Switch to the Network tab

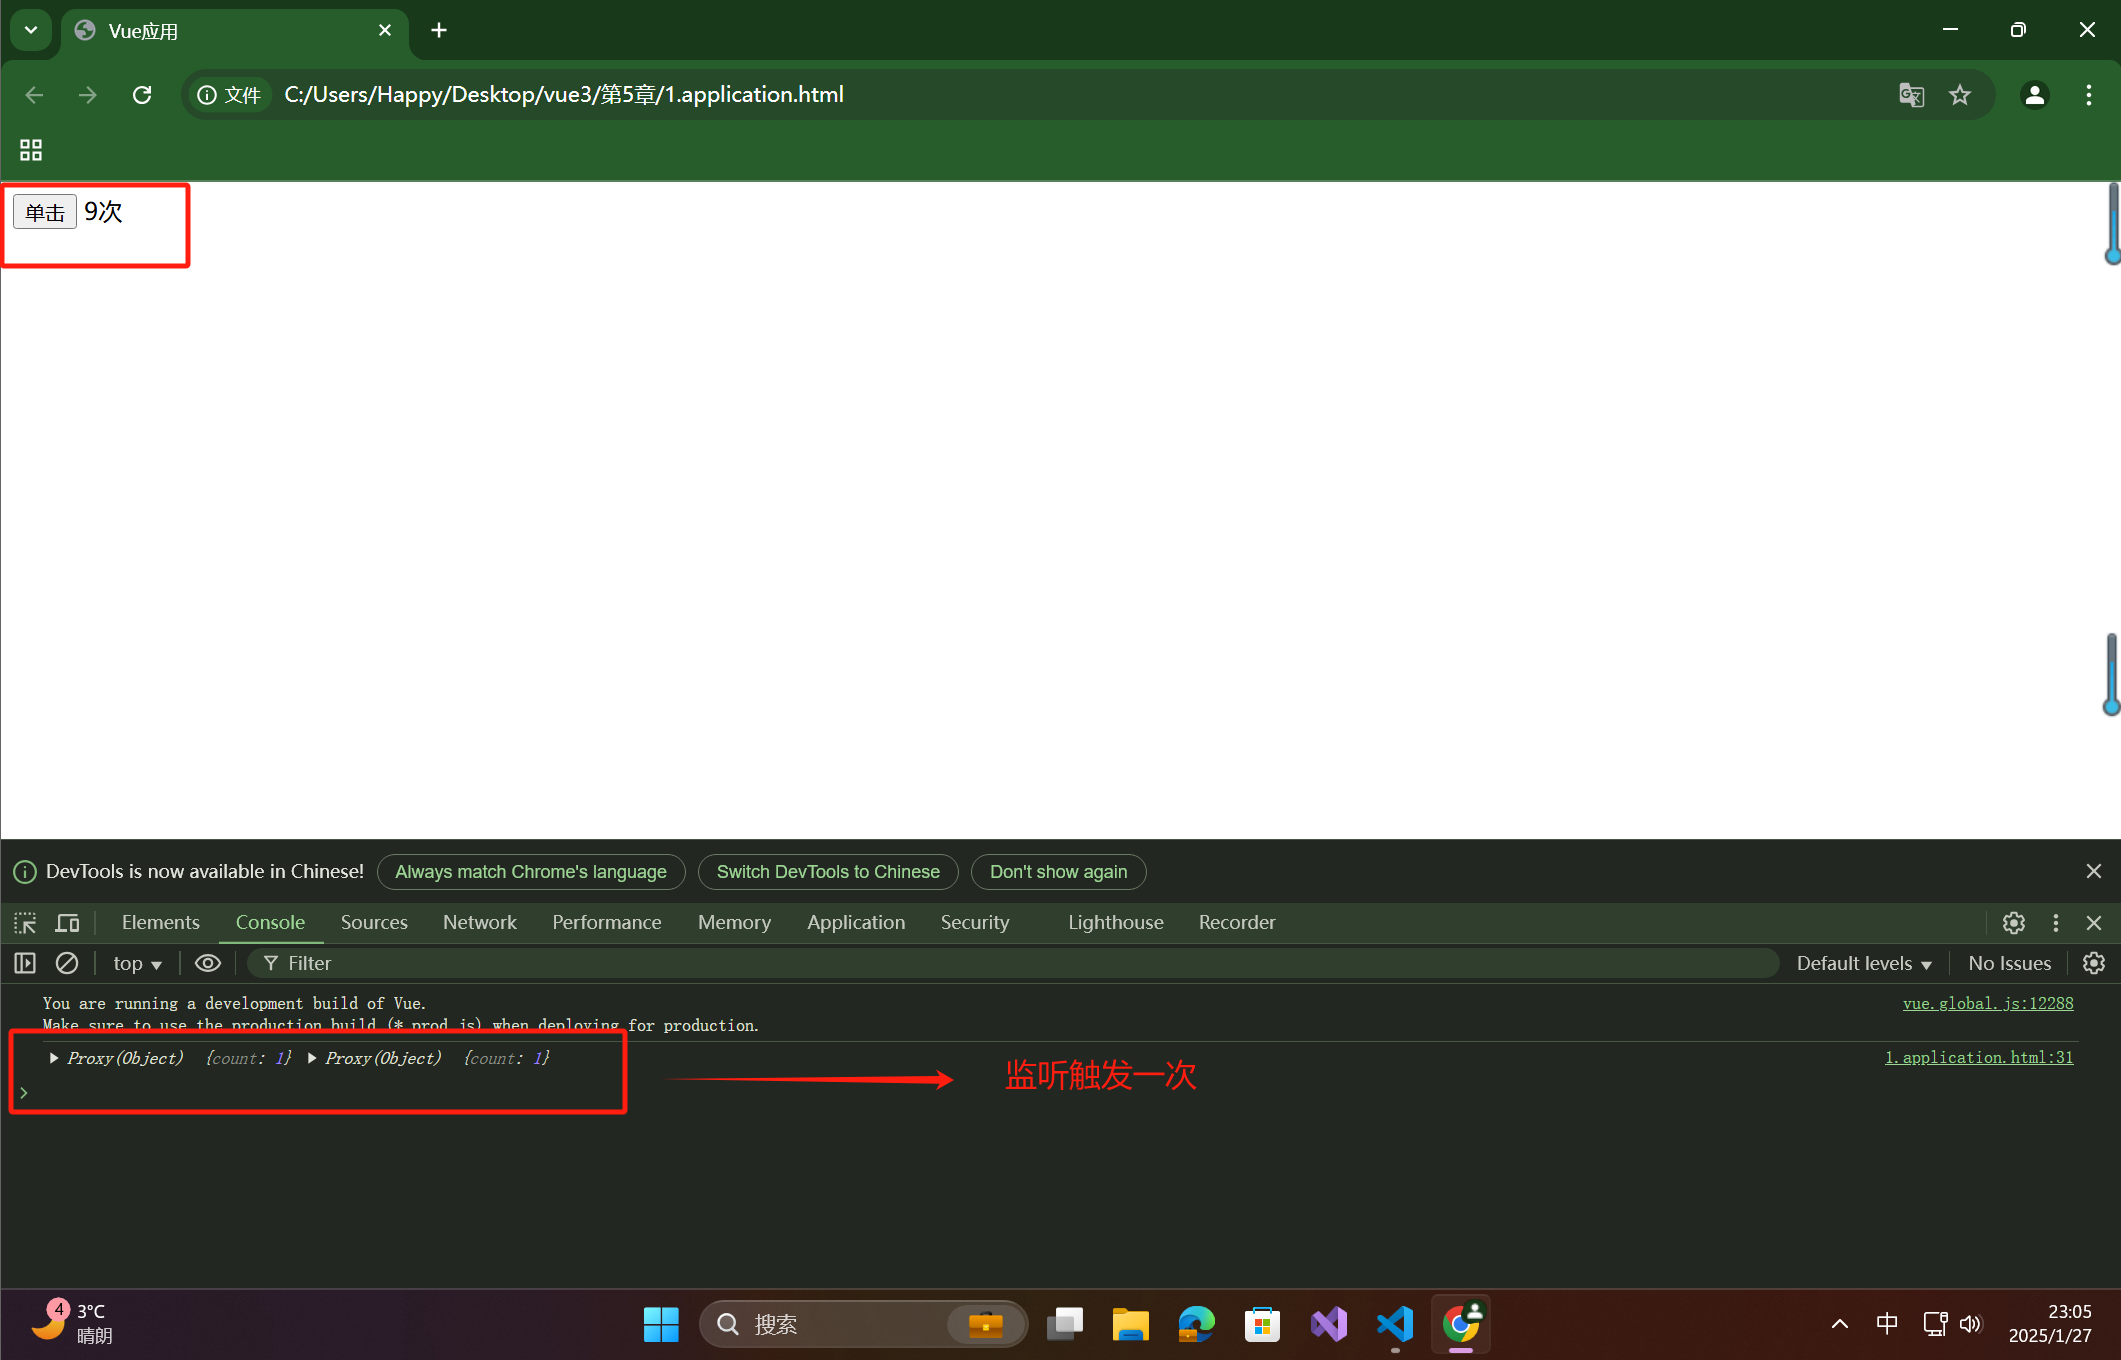(x=479, y=922)
